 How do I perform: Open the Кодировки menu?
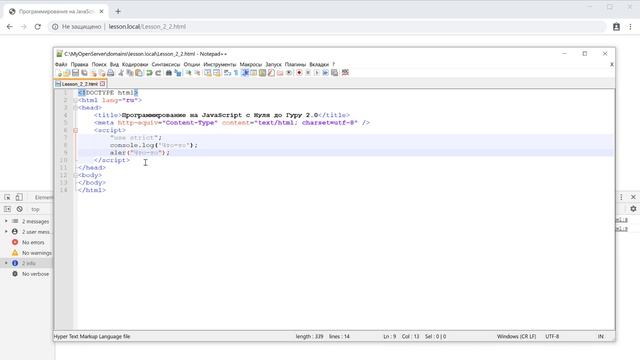point(135,64)
